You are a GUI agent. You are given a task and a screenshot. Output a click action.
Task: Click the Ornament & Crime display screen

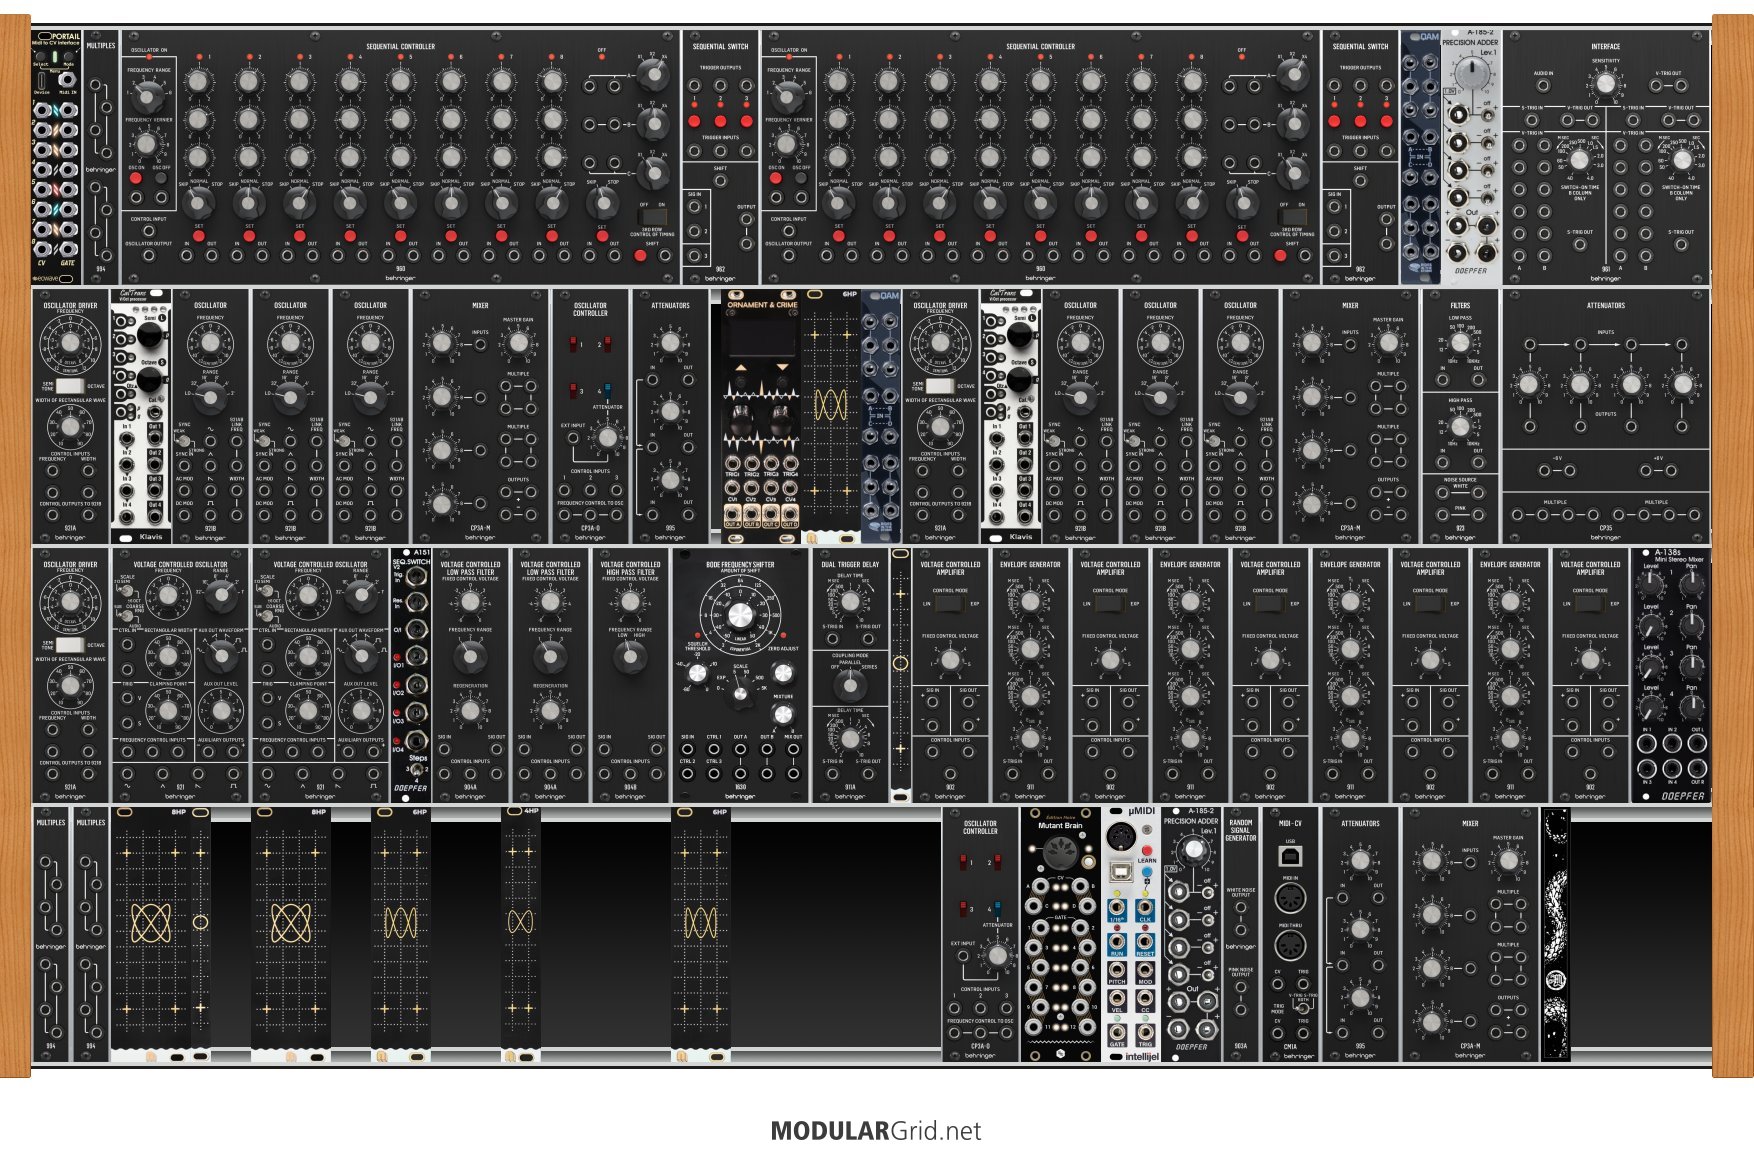pyautogui.click(x=761, y=336)
